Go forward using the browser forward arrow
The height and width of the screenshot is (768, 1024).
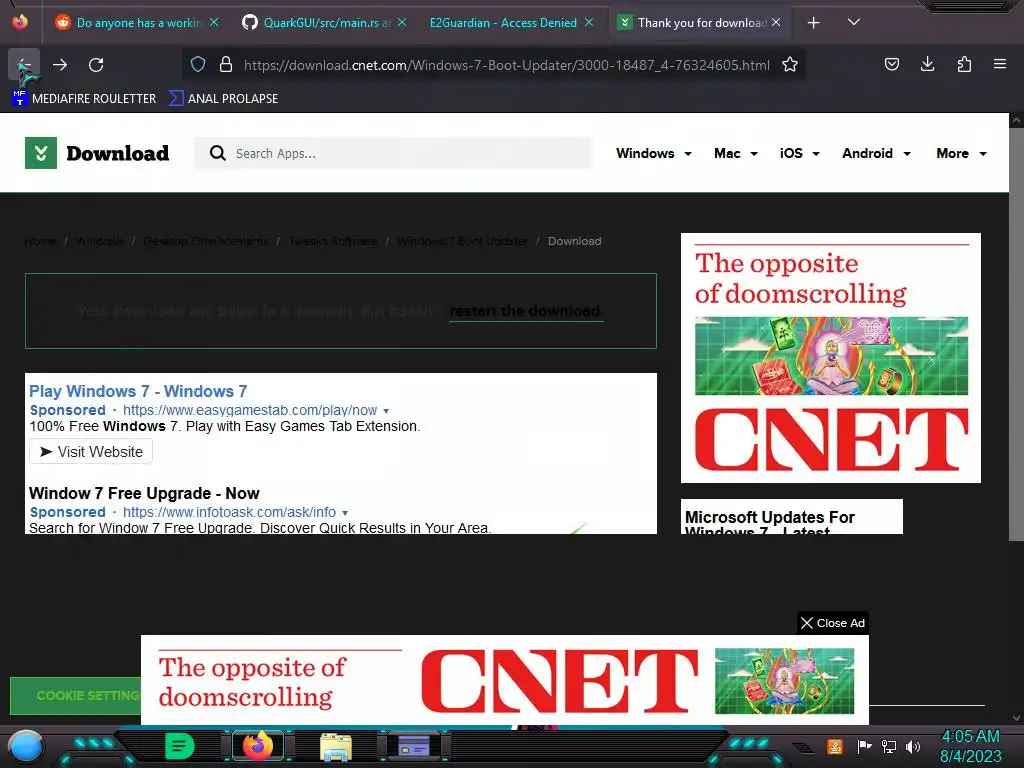(x=60, y=65)
